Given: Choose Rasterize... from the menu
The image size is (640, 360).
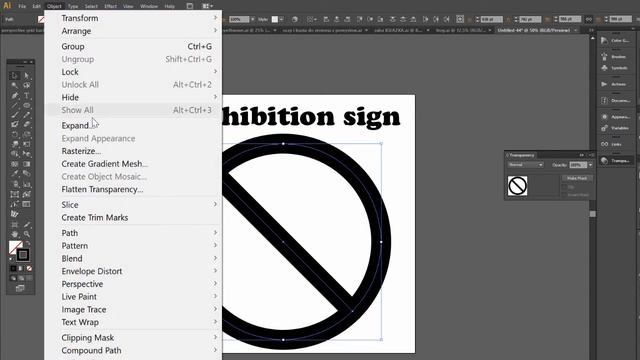Looking at the screenshot, I should click(x=133, y=151).
